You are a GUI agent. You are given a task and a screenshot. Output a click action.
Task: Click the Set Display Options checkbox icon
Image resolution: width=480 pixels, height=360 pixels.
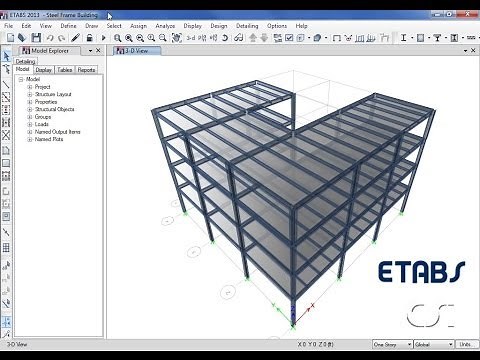(x=289, y=38)
